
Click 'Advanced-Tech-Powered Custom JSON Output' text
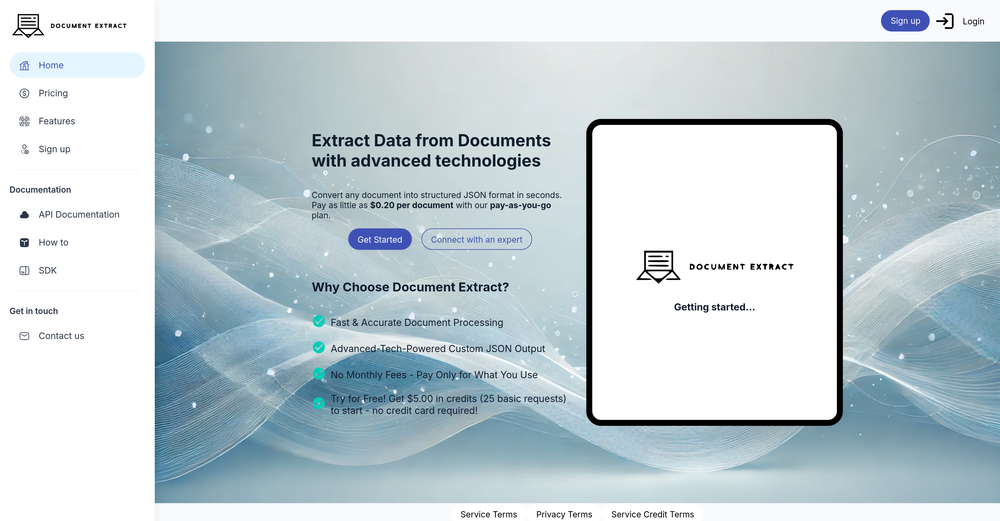pyautogui.click(x=438, y=349)
